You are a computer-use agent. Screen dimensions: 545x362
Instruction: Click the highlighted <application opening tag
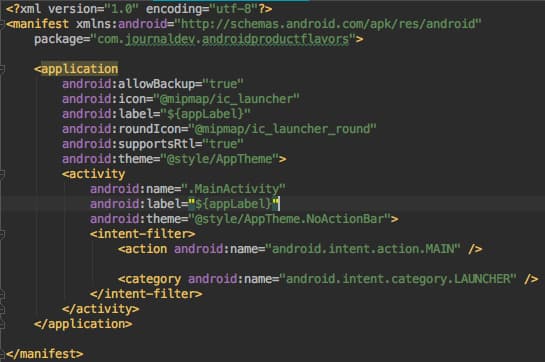click(76, 69)
